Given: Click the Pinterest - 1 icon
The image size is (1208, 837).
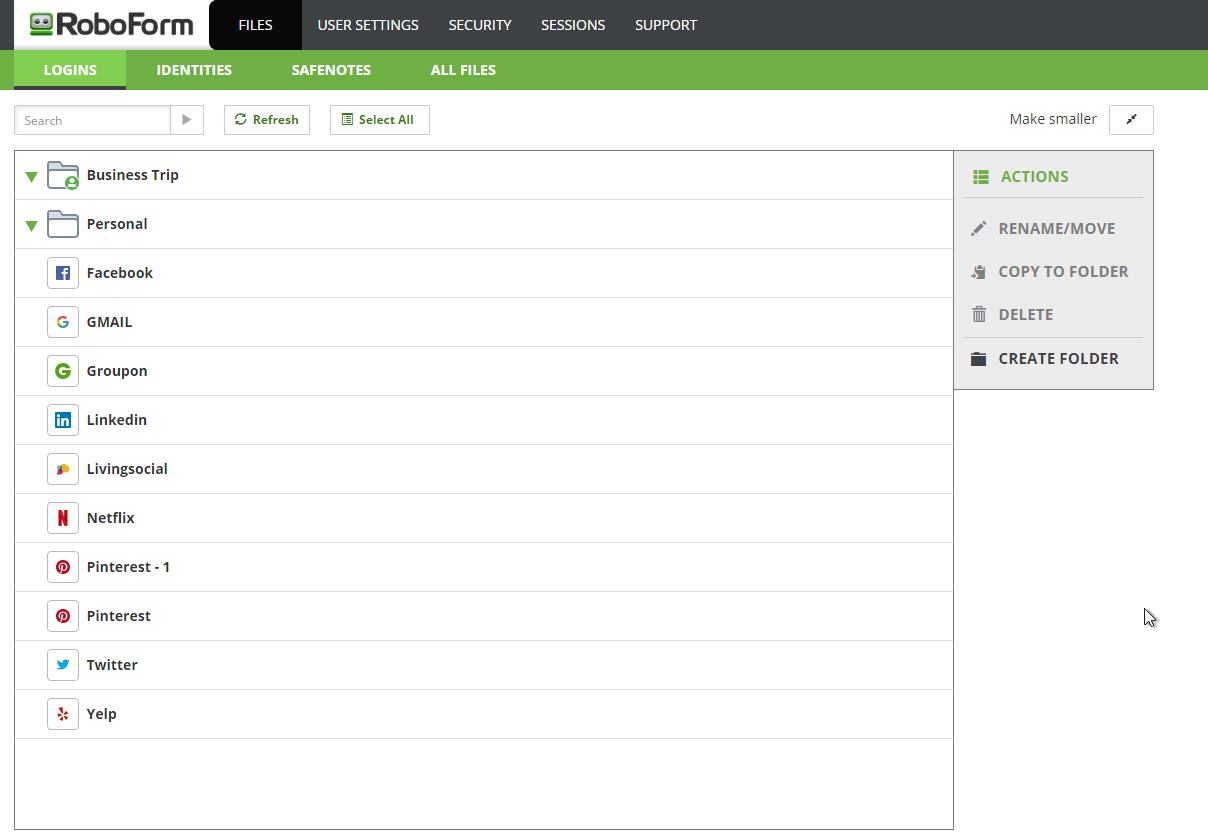Looking at the screenshot, I should tap(63, 567).
